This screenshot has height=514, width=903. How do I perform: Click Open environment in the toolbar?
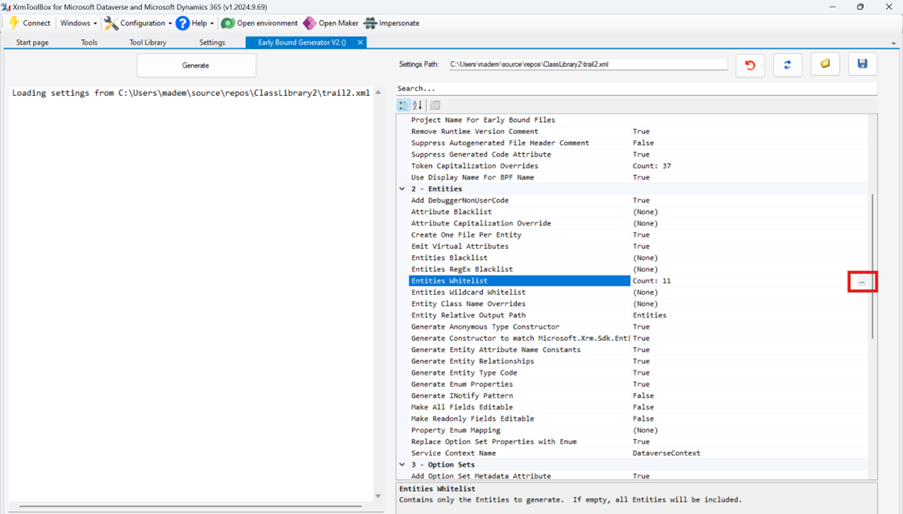click(x=259, y=23)
